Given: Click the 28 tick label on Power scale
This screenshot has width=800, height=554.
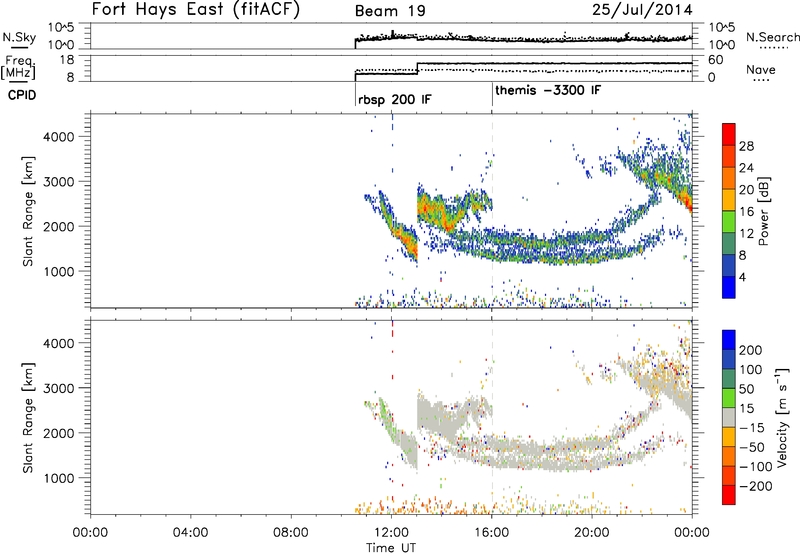Looking at the screenshot, I should (x=746, y=146).
